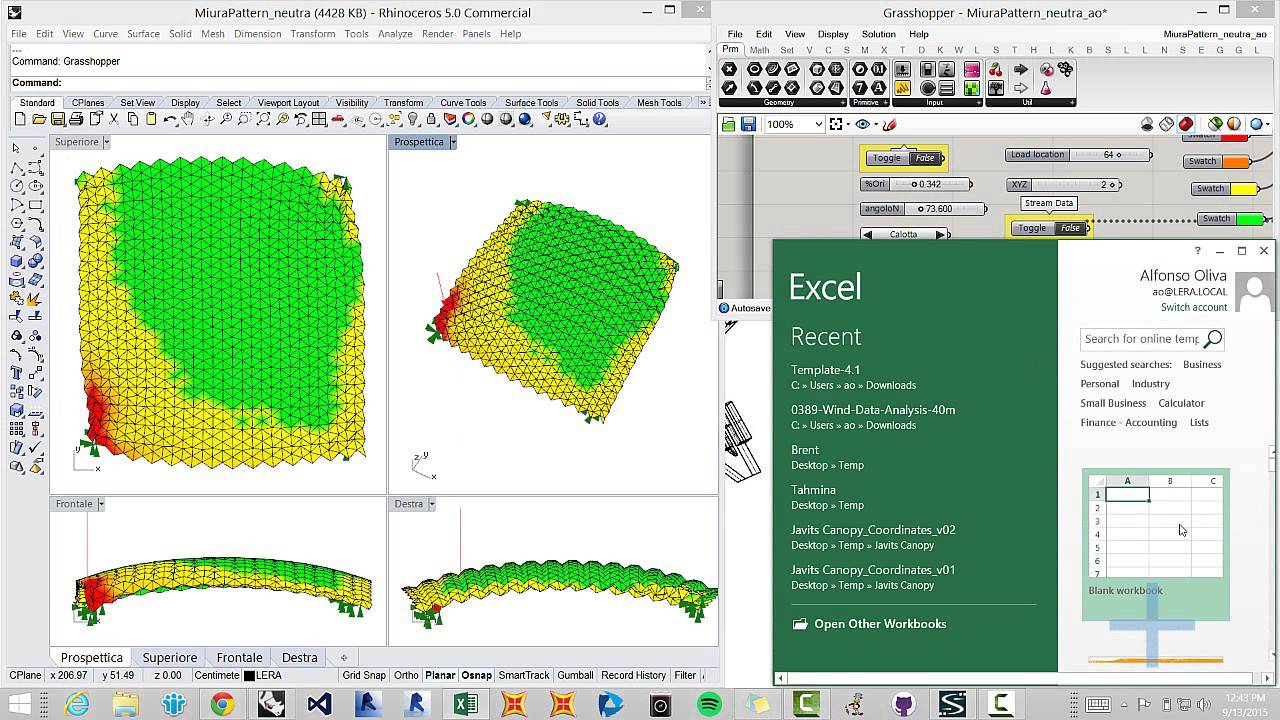Switch to the Mesh Tools toolbar tab

click(659, 103)
